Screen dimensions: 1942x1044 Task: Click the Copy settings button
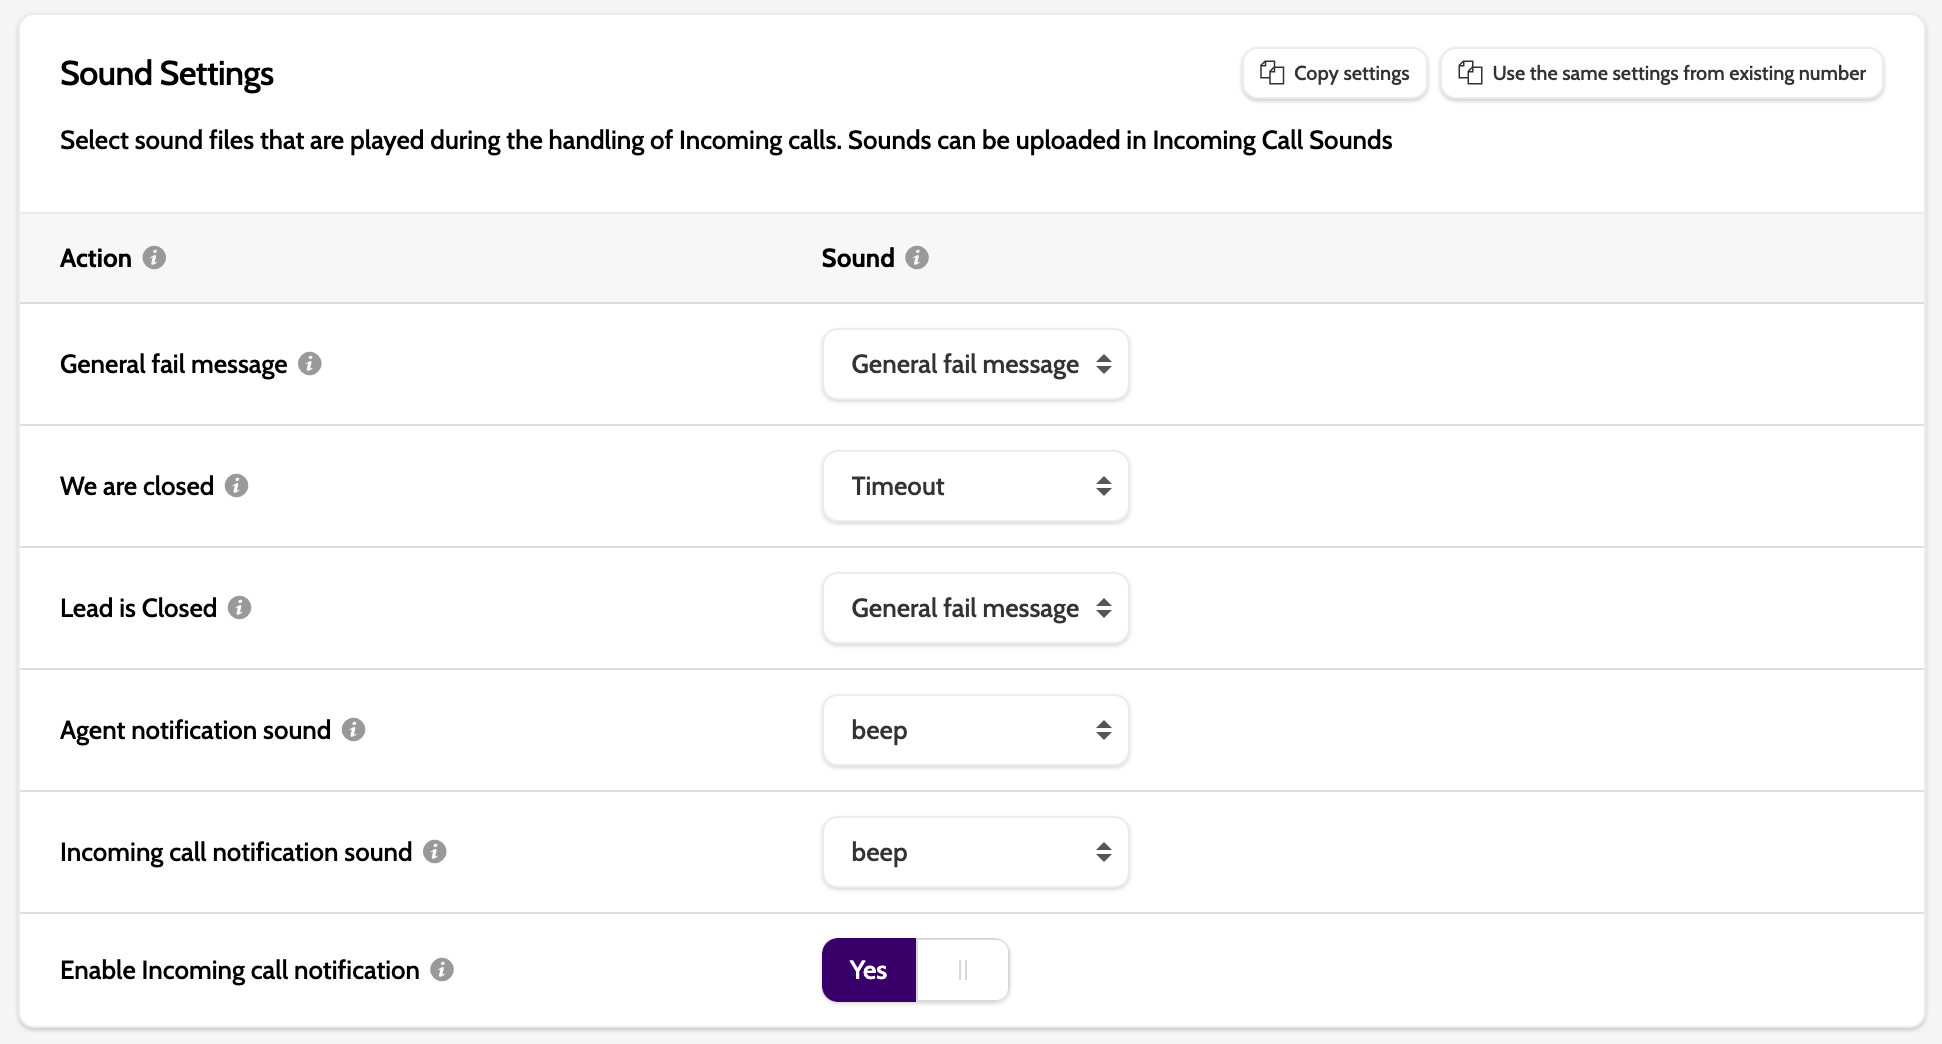point(1334,73)
